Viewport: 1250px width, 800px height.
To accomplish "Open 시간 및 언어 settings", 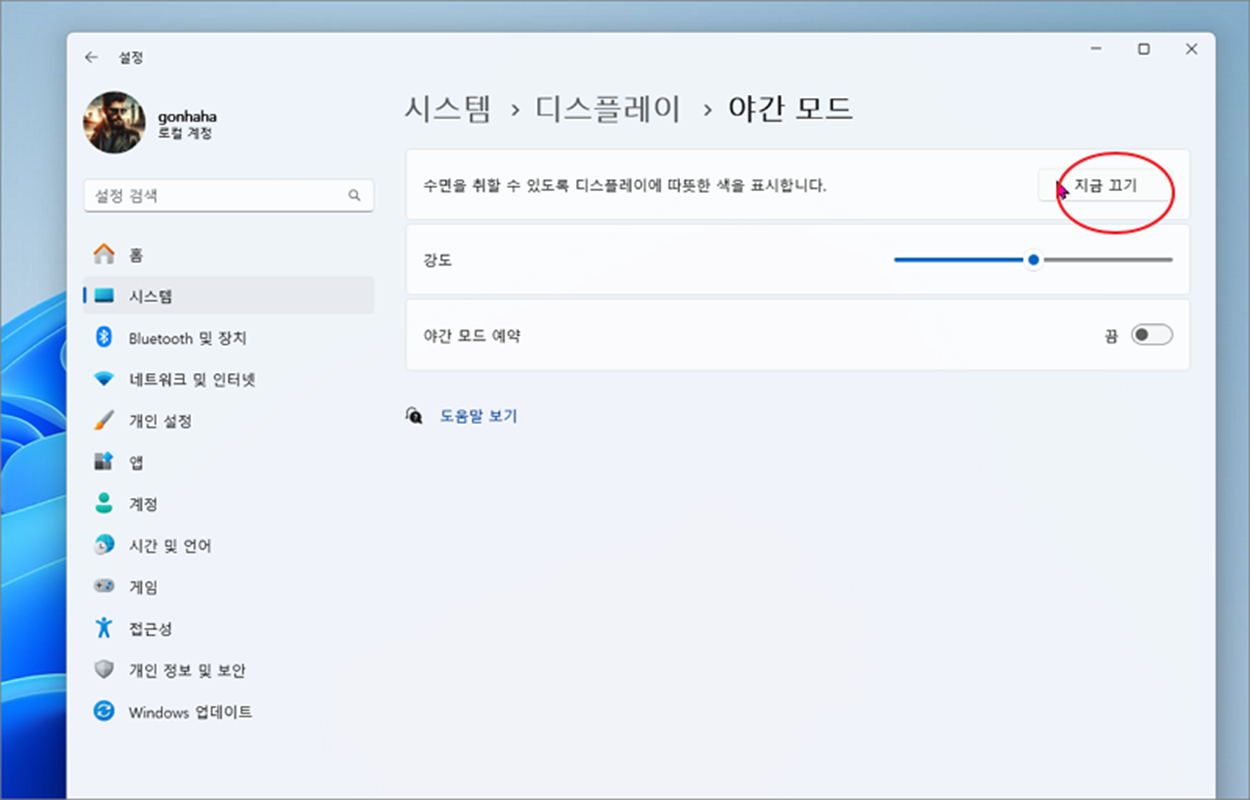I will coord(229,546).
